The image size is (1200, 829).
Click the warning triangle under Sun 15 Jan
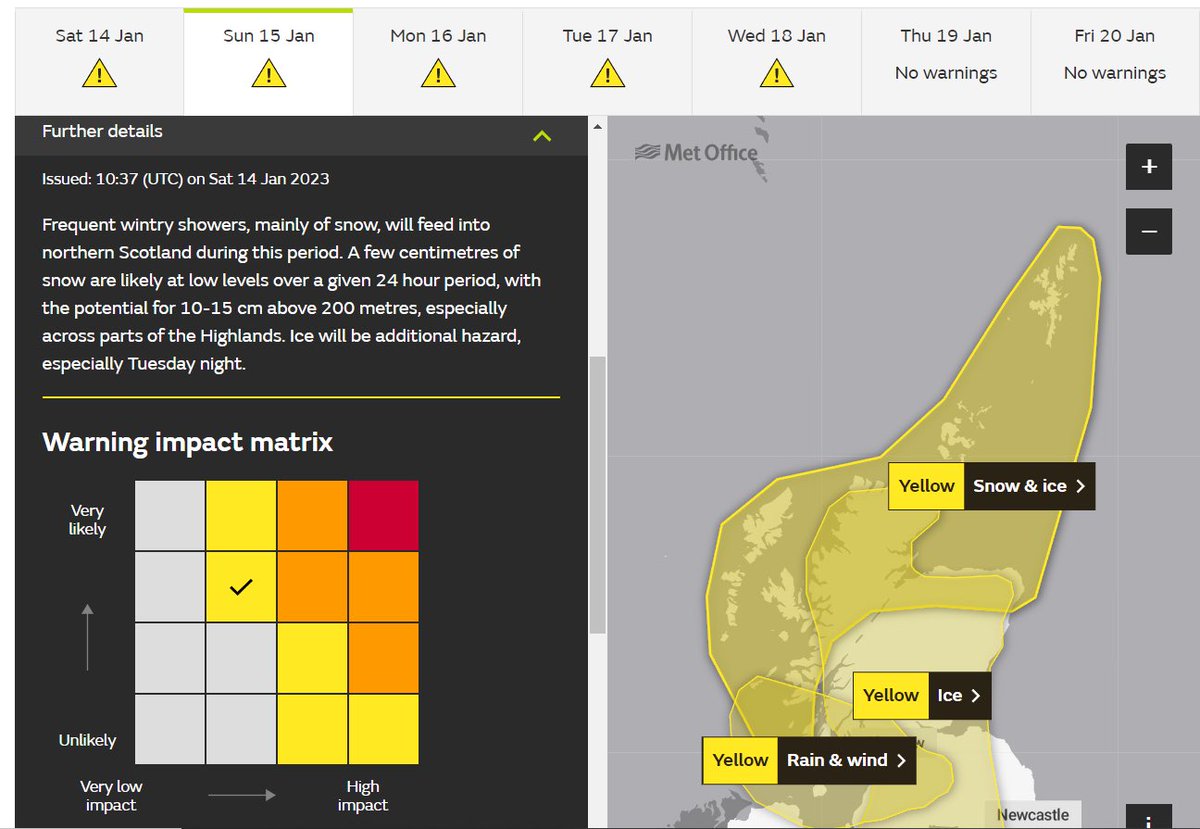coord(268,73)
